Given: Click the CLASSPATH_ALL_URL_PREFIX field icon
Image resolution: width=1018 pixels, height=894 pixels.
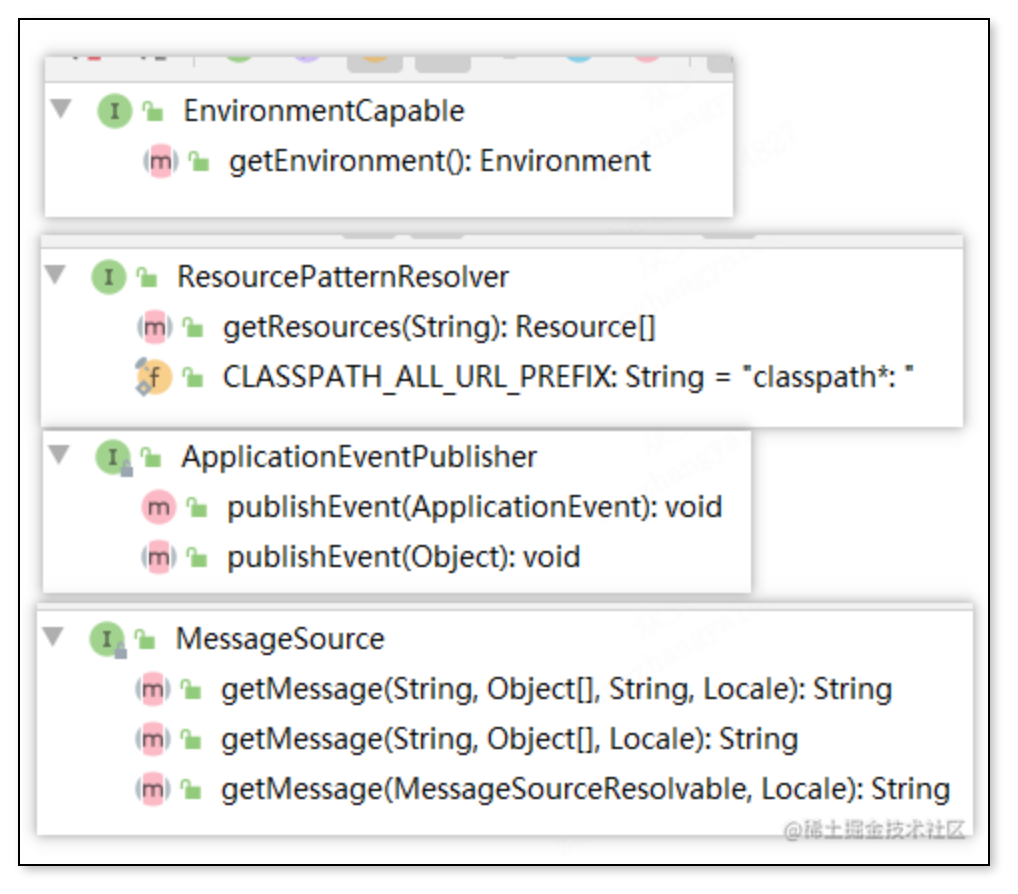Looking at the screenshot, I should pyautogui.click(x=154, y=377).
